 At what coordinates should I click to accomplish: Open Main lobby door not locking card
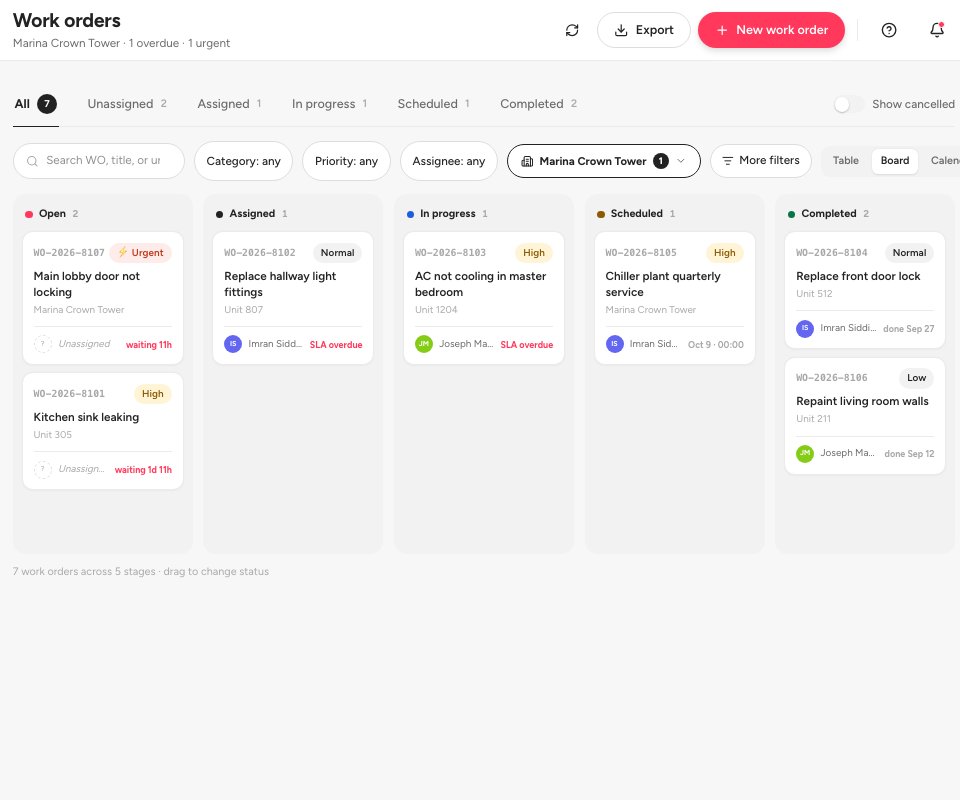(103, 298)
